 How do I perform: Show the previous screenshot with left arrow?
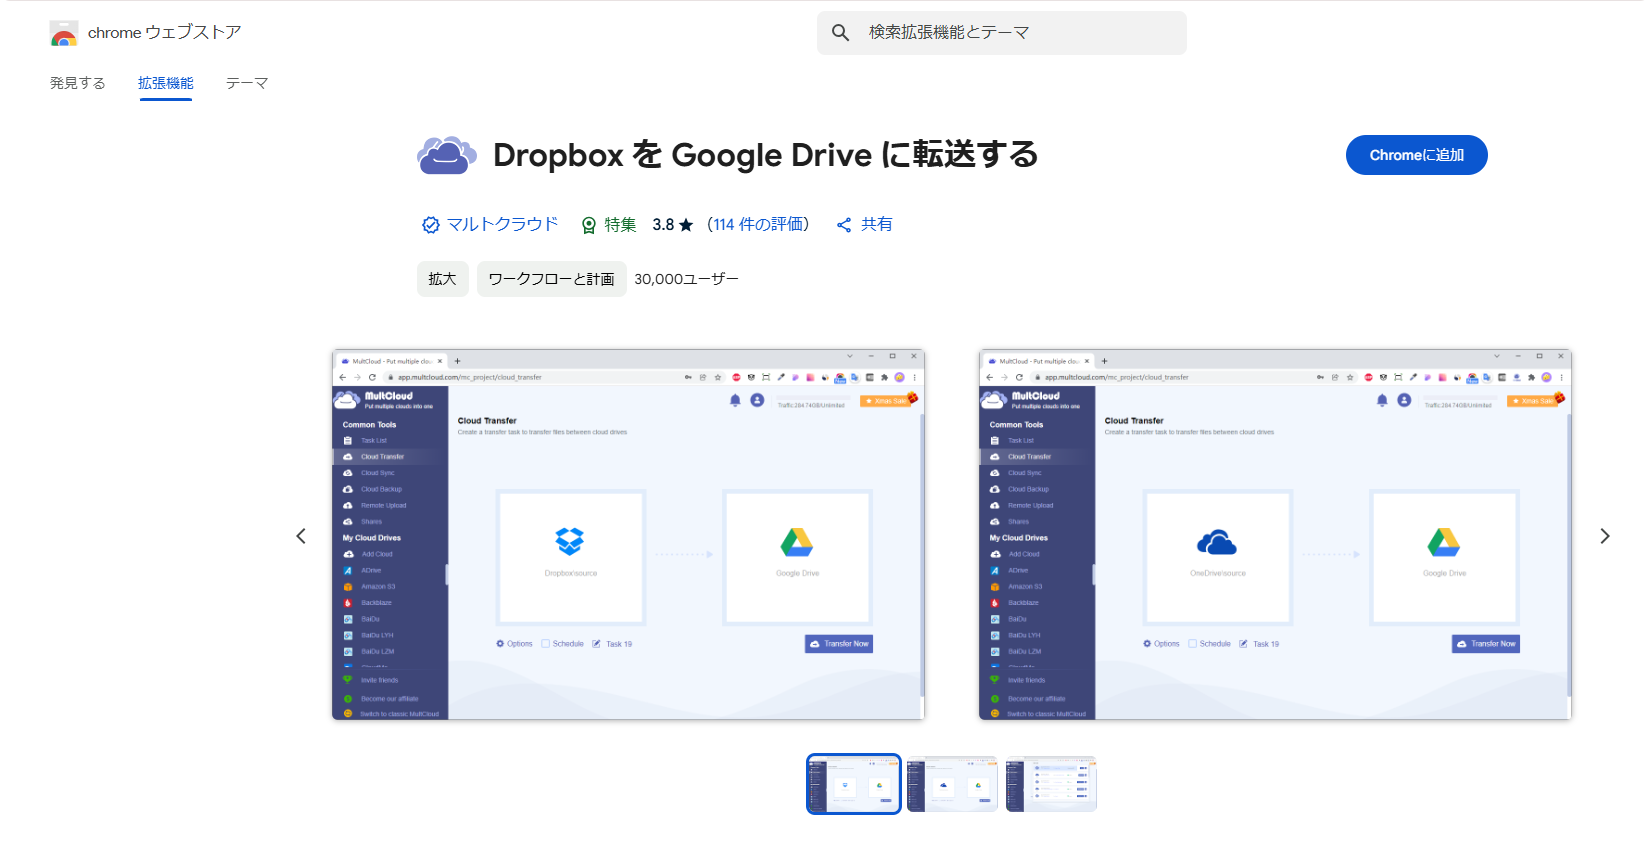pyautogui.click(x=301, y=536)
